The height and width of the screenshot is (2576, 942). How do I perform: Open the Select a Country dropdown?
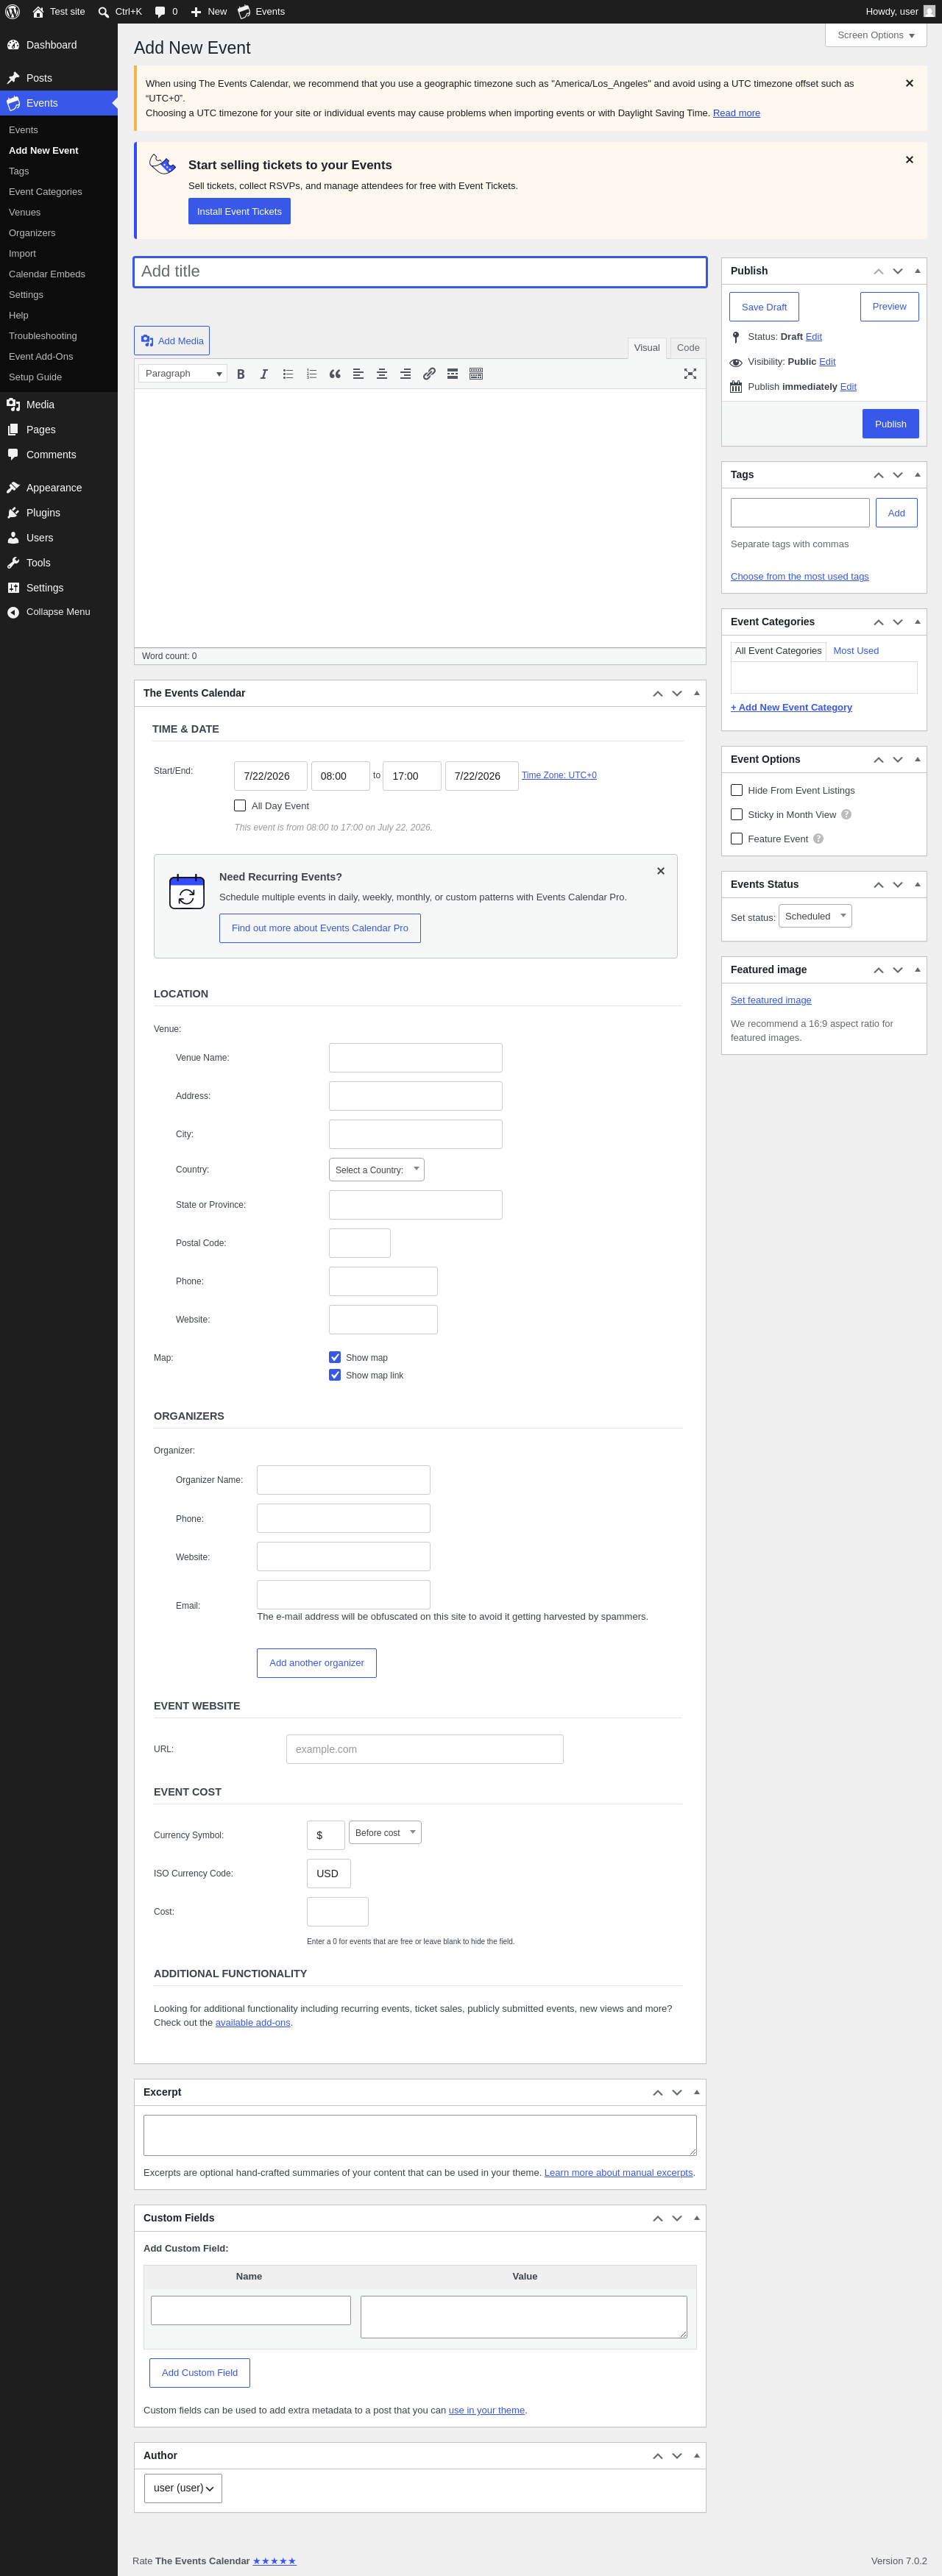(377, 1169)
